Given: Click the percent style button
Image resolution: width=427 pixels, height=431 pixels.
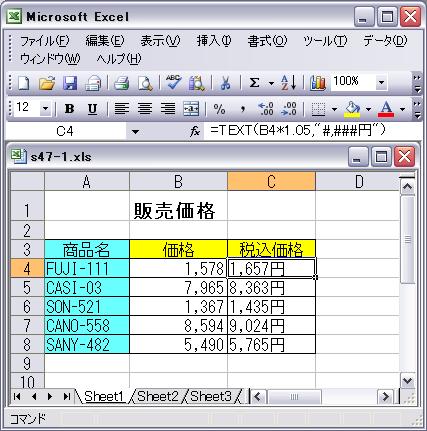Looking at the screenshot, I should [x=219, y=109].
